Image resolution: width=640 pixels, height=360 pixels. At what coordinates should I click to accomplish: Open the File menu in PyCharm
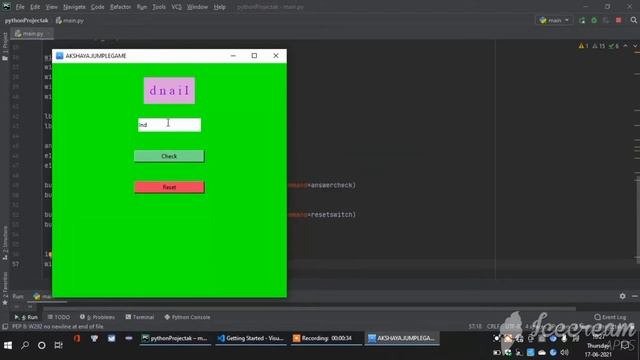click(x=20, y=7)
